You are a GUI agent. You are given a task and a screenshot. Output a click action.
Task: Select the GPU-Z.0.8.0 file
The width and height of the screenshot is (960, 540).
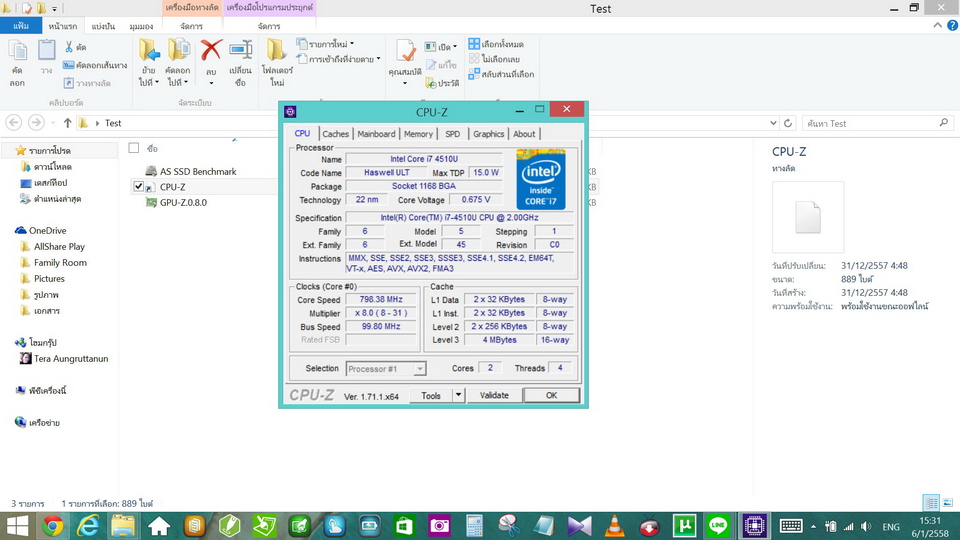[176, 202]
